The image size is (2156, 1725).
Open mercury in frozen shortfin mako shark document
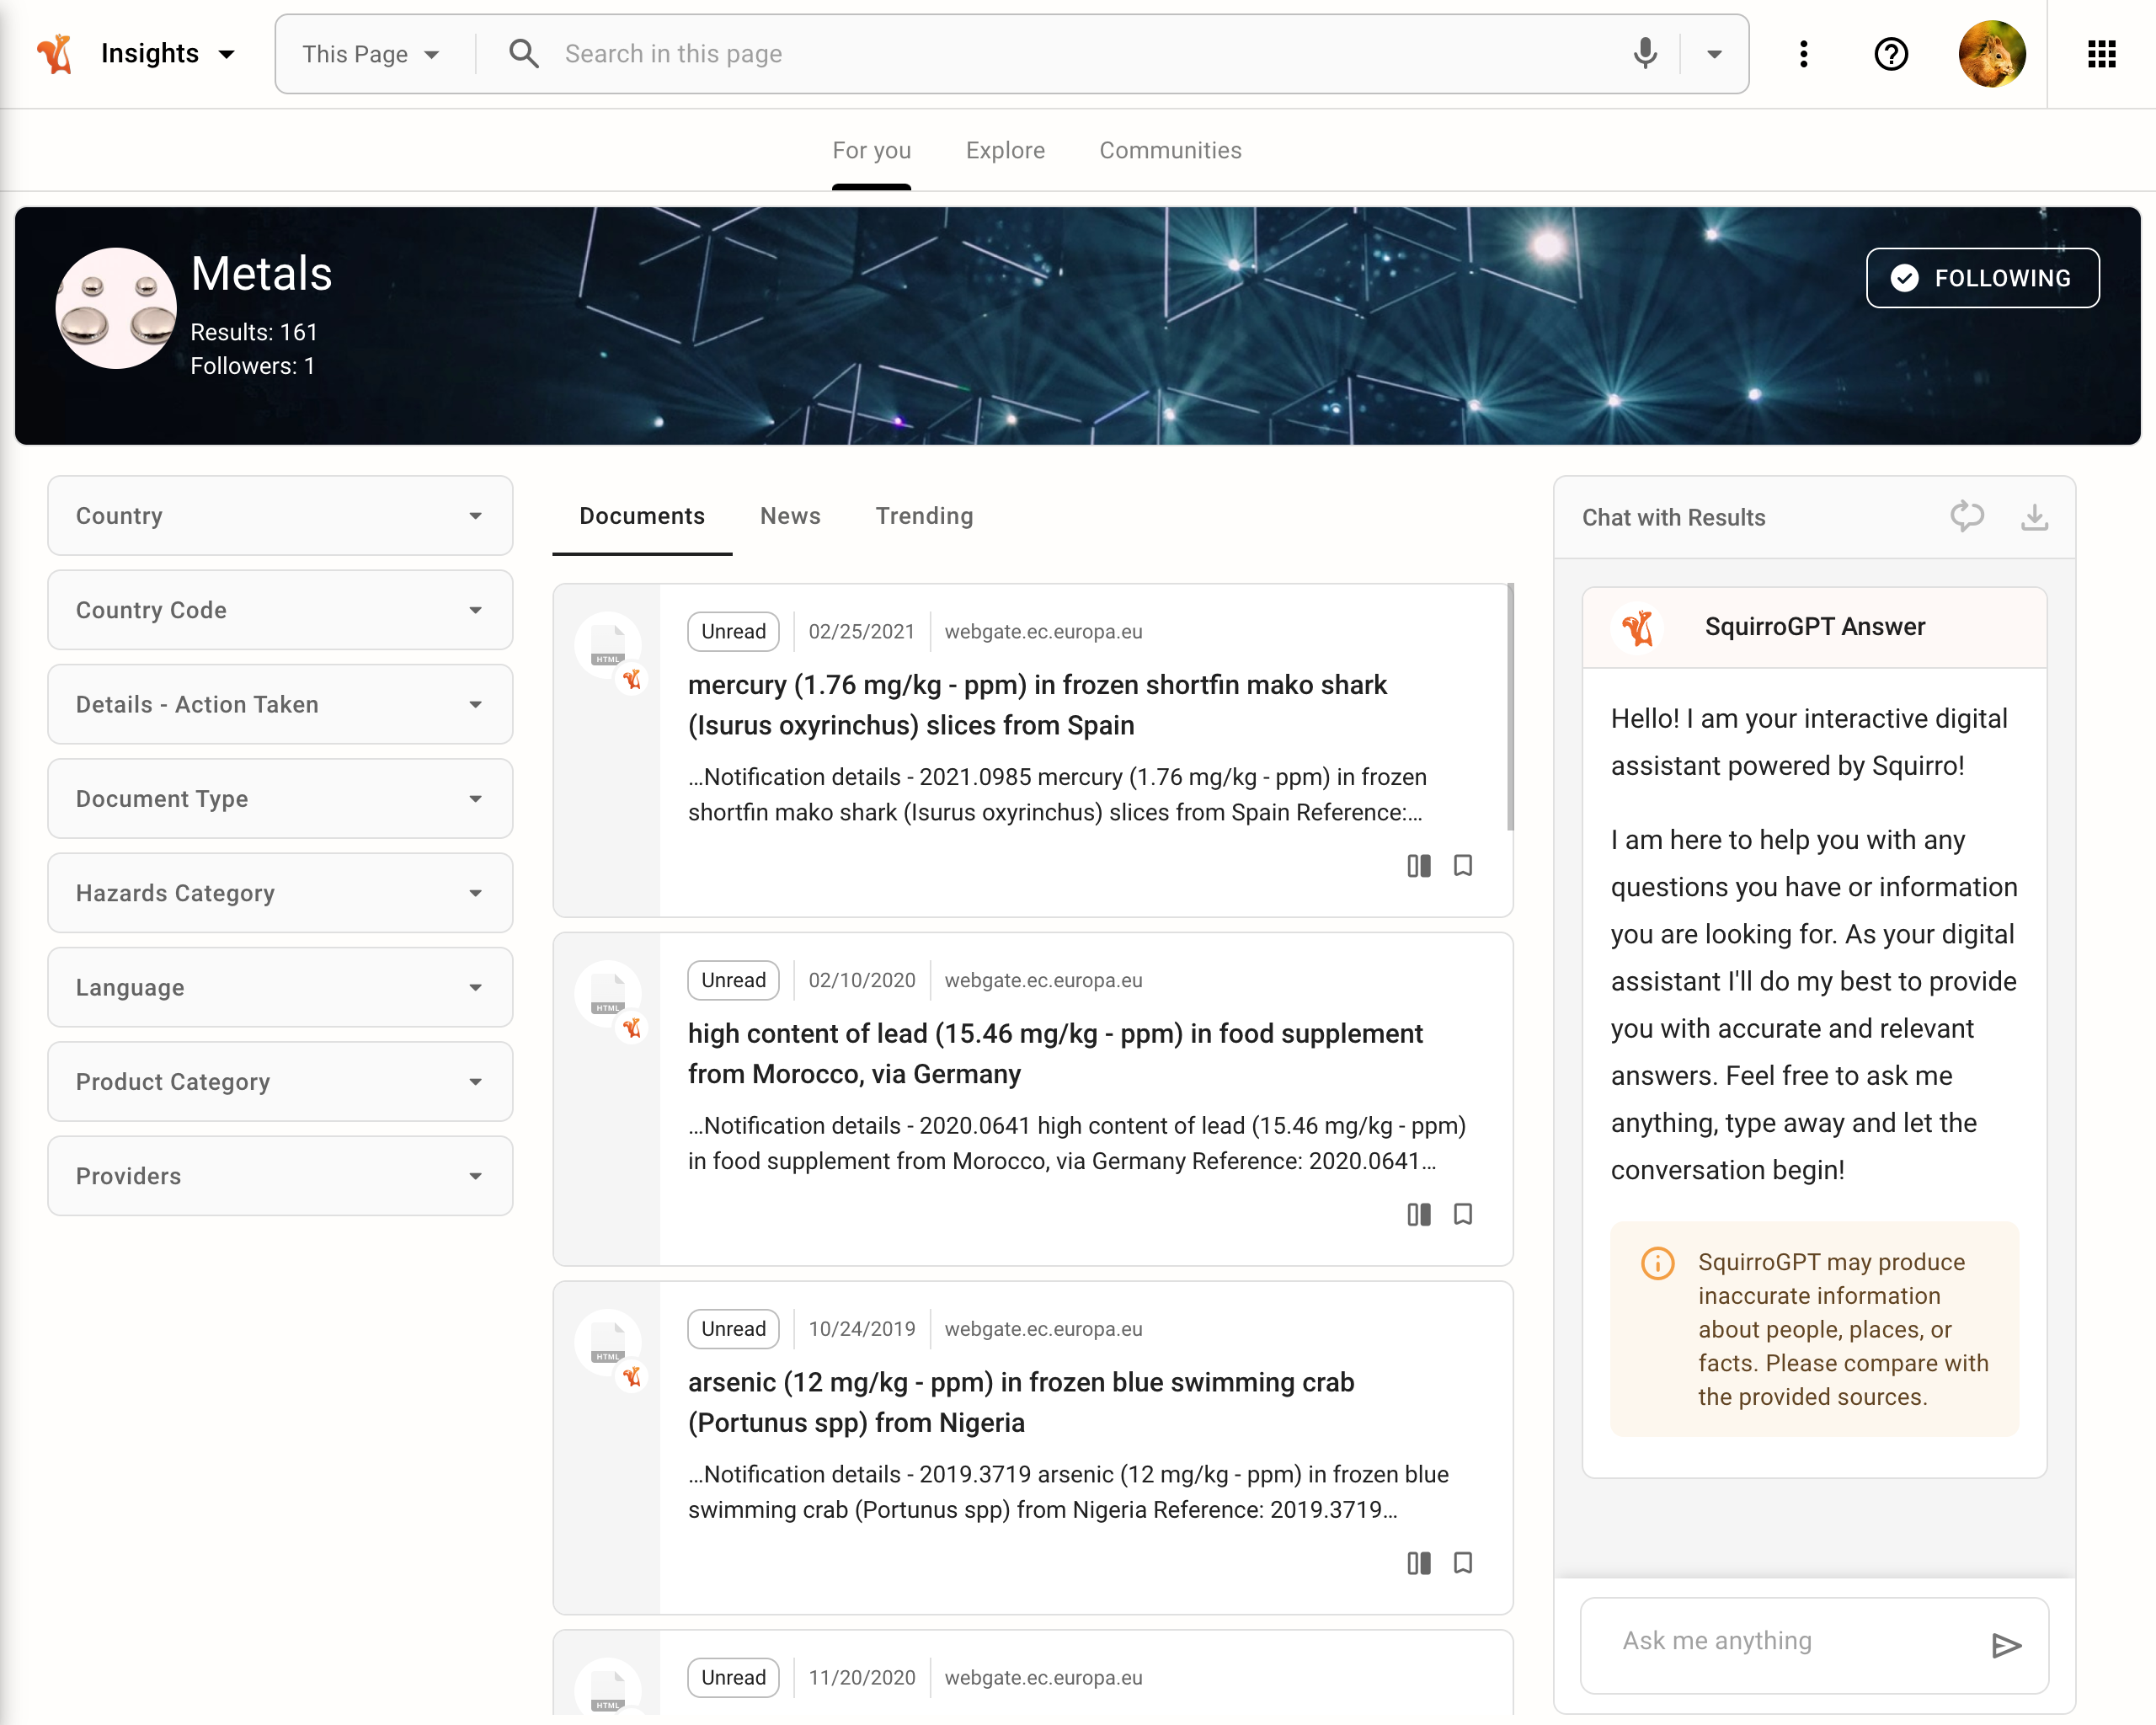click(x=1037, y=705)
